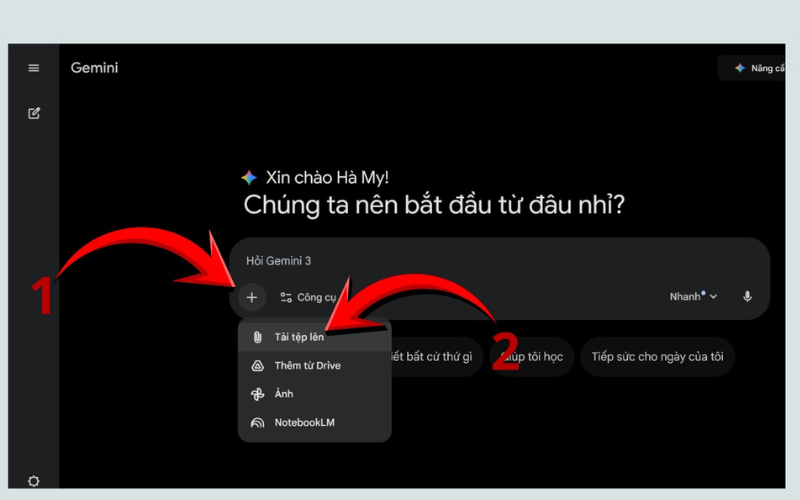
Task: Select Tải tệp lên menu item
Action: (x=315, y=337)
